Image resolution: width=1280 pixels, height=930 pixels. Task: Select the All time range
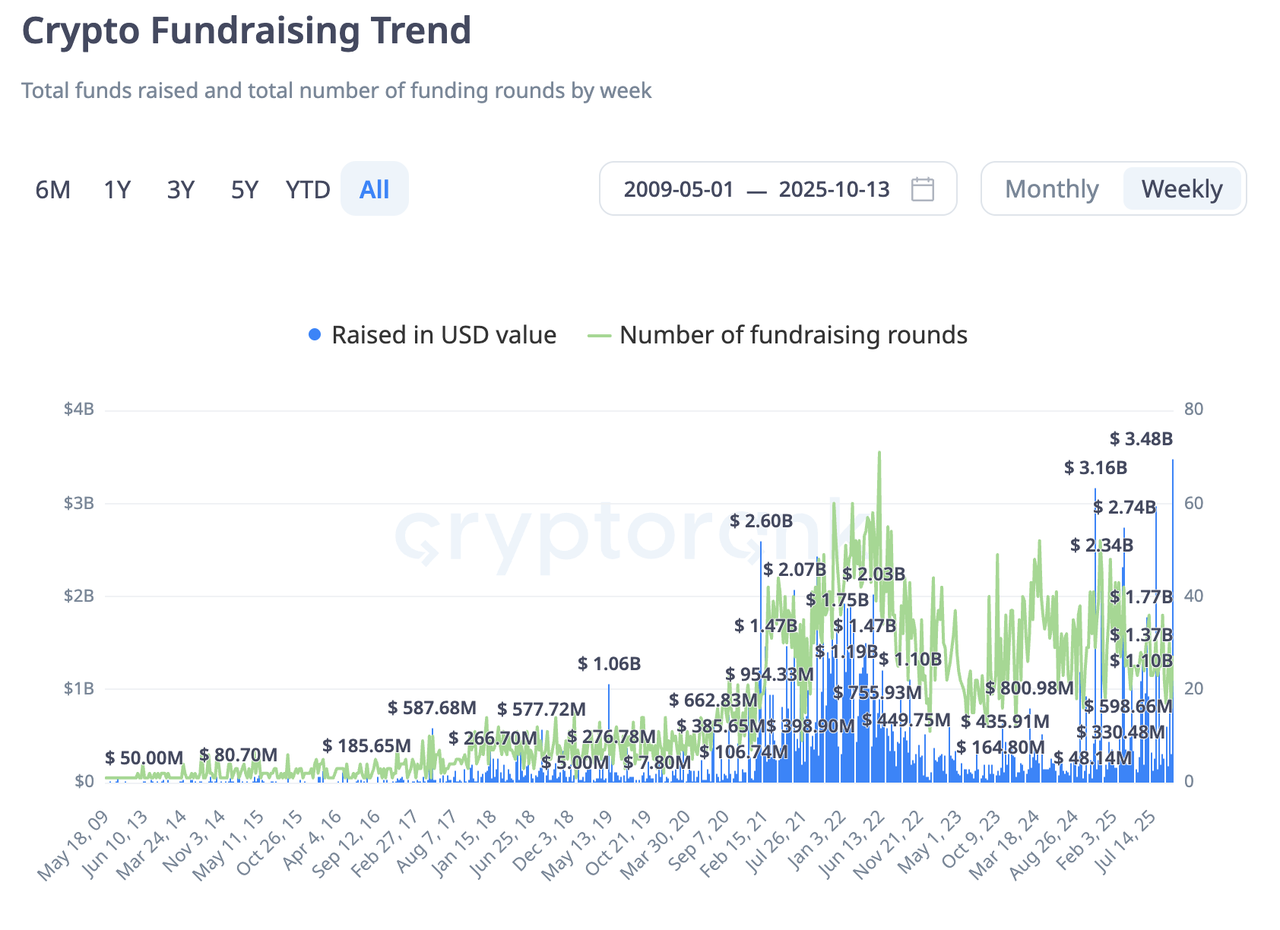(374, 189)
